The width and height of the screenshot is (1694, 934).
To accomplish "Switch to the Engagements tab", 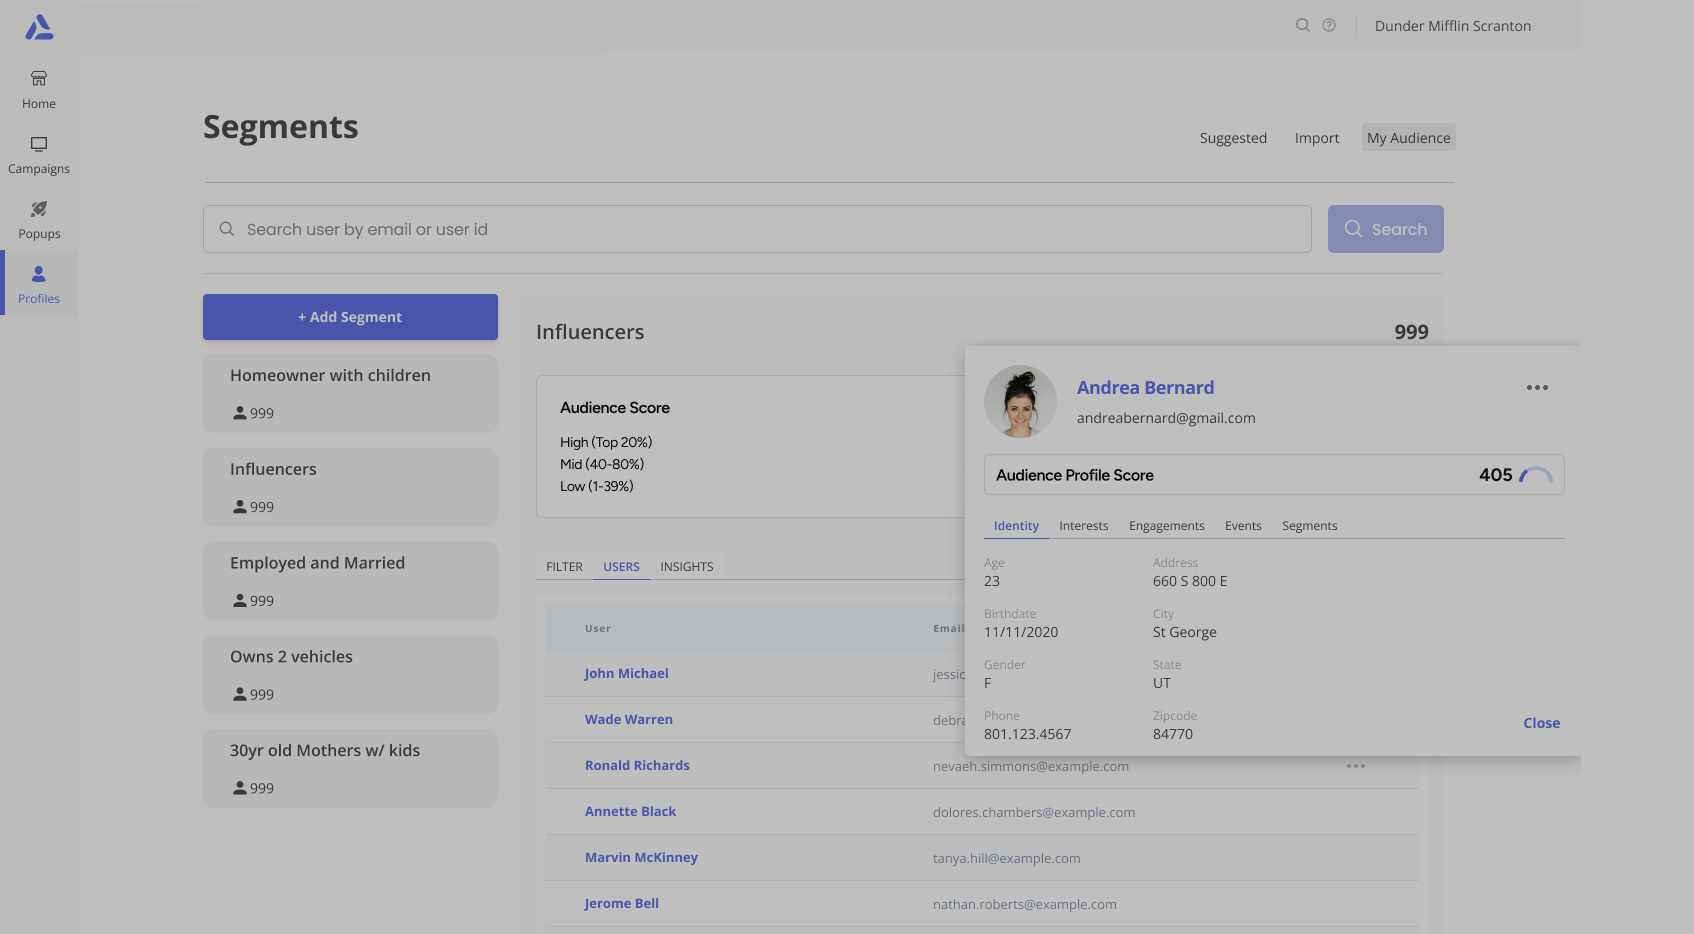I will (x=1166, y=526).
